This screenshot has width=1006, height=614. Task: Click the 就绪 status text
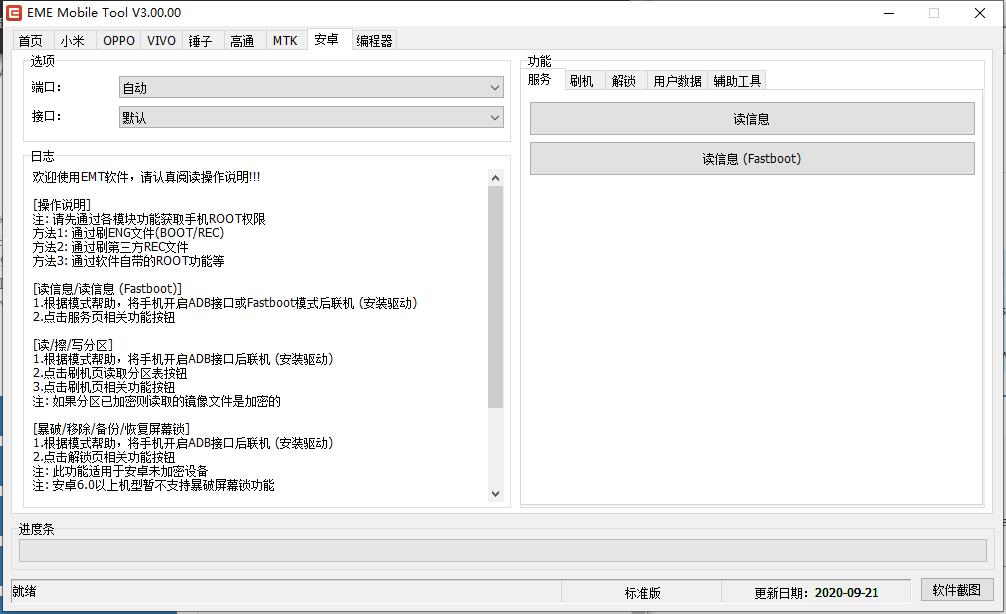click(24, 592)
